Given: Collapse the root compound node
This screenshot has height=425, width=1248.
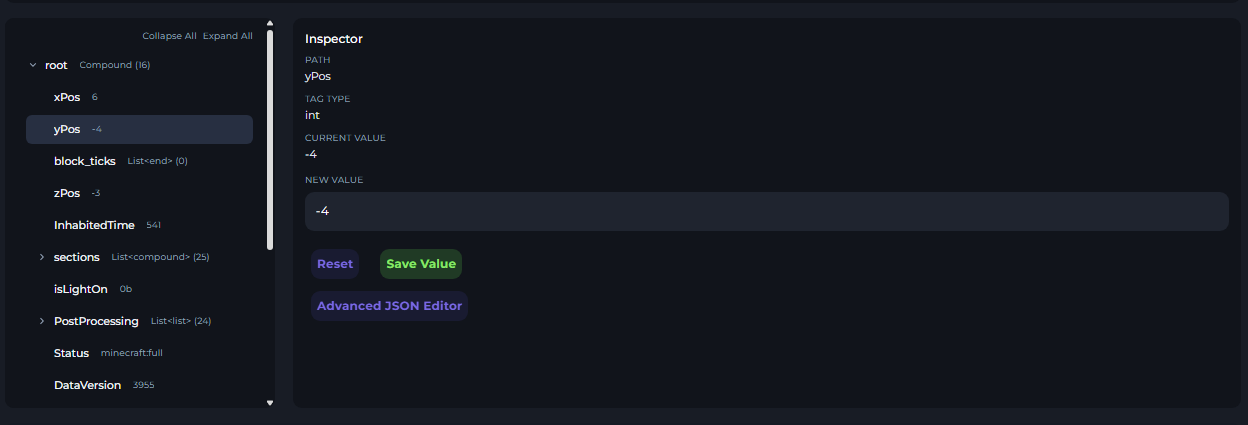Looking at the screenshot, I should click(x=33, y=65).
